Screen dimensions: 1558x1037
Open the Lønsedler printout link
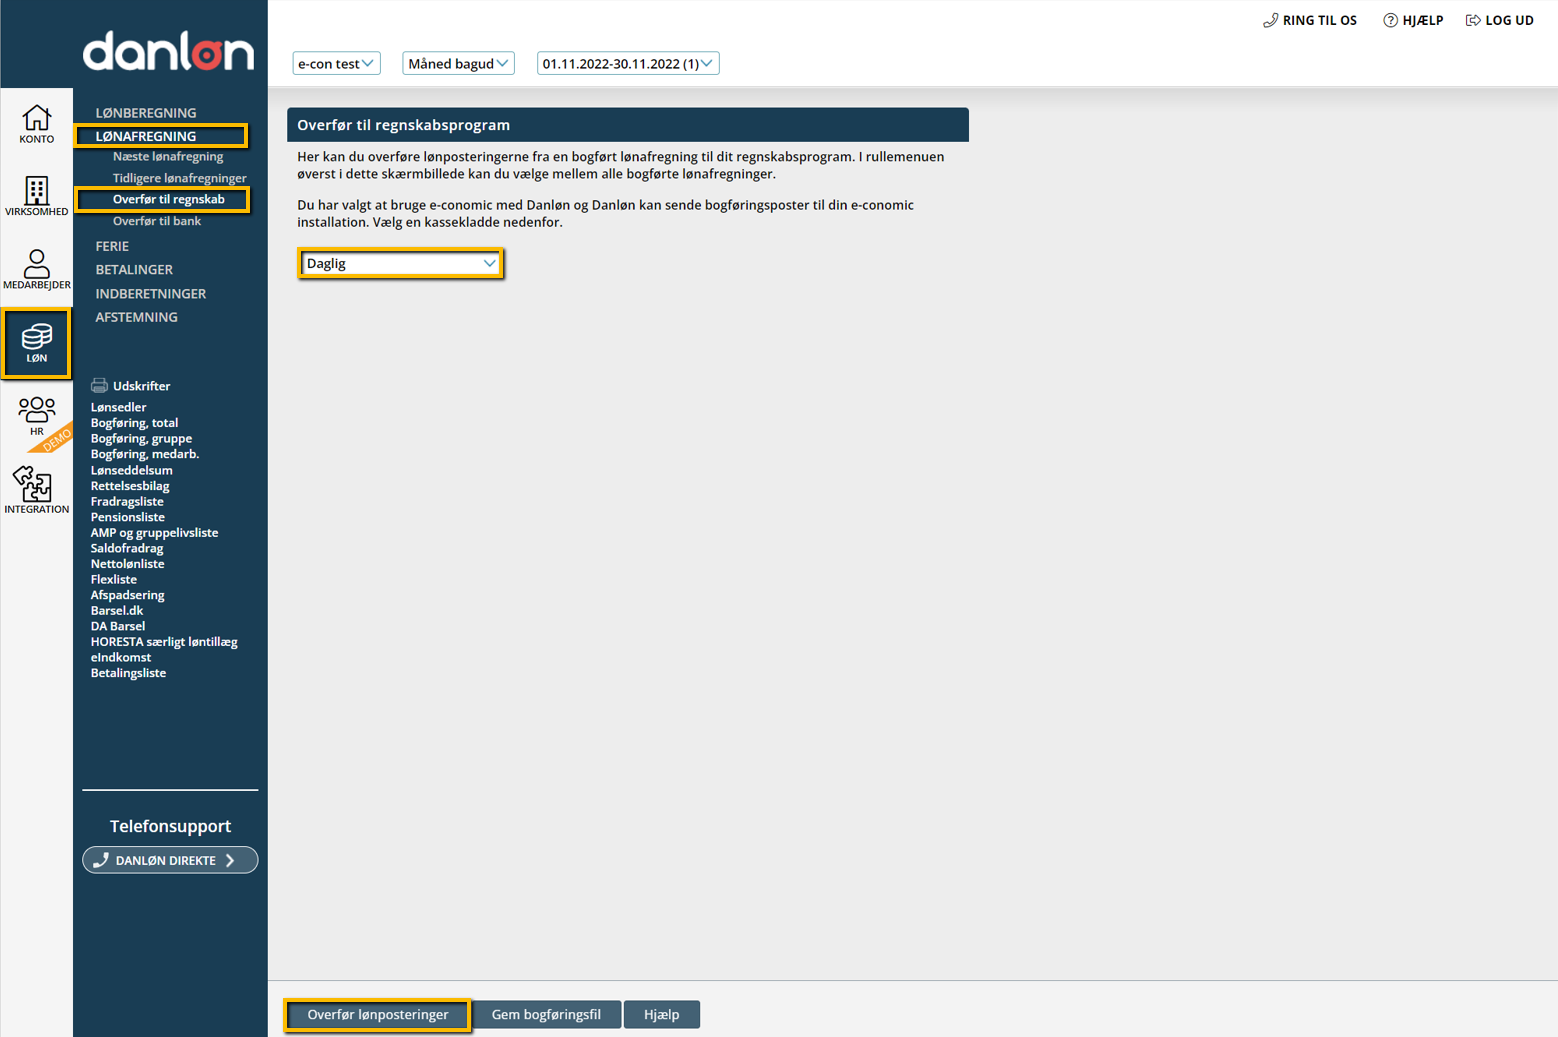click(x=118, y=407)
